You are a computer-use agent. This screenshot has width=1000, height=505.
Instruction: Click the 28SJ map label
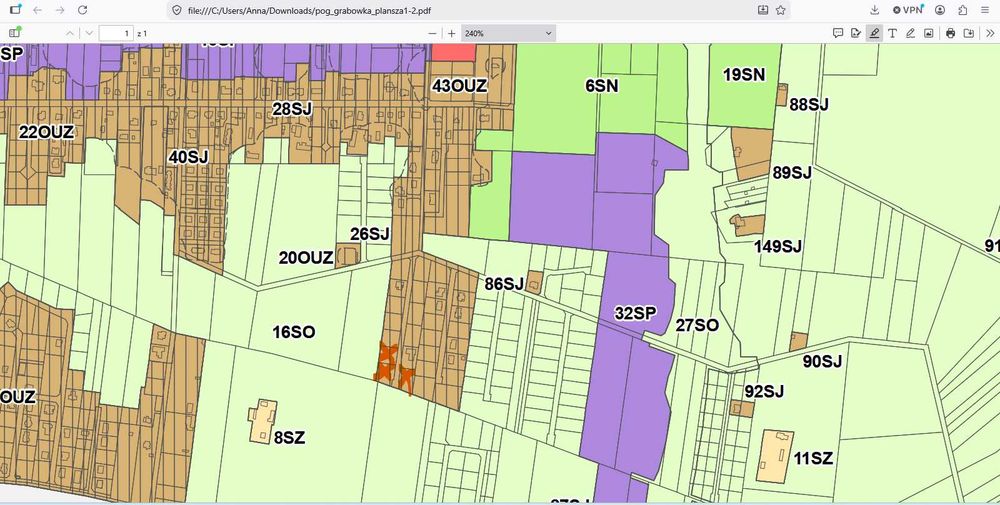tap(292, 109)
